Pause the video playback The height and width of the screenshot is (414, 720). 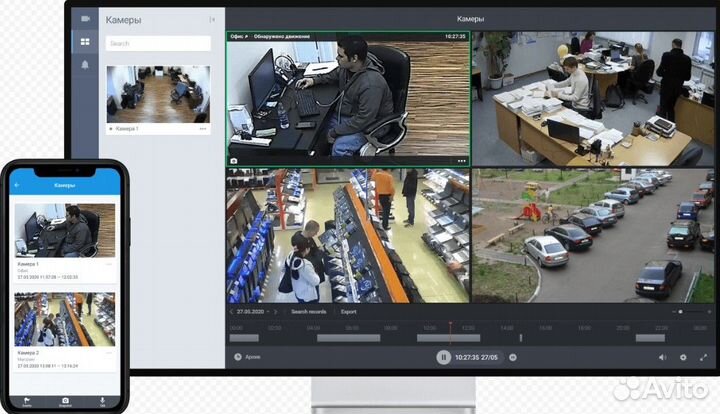[x=443, y=357]
